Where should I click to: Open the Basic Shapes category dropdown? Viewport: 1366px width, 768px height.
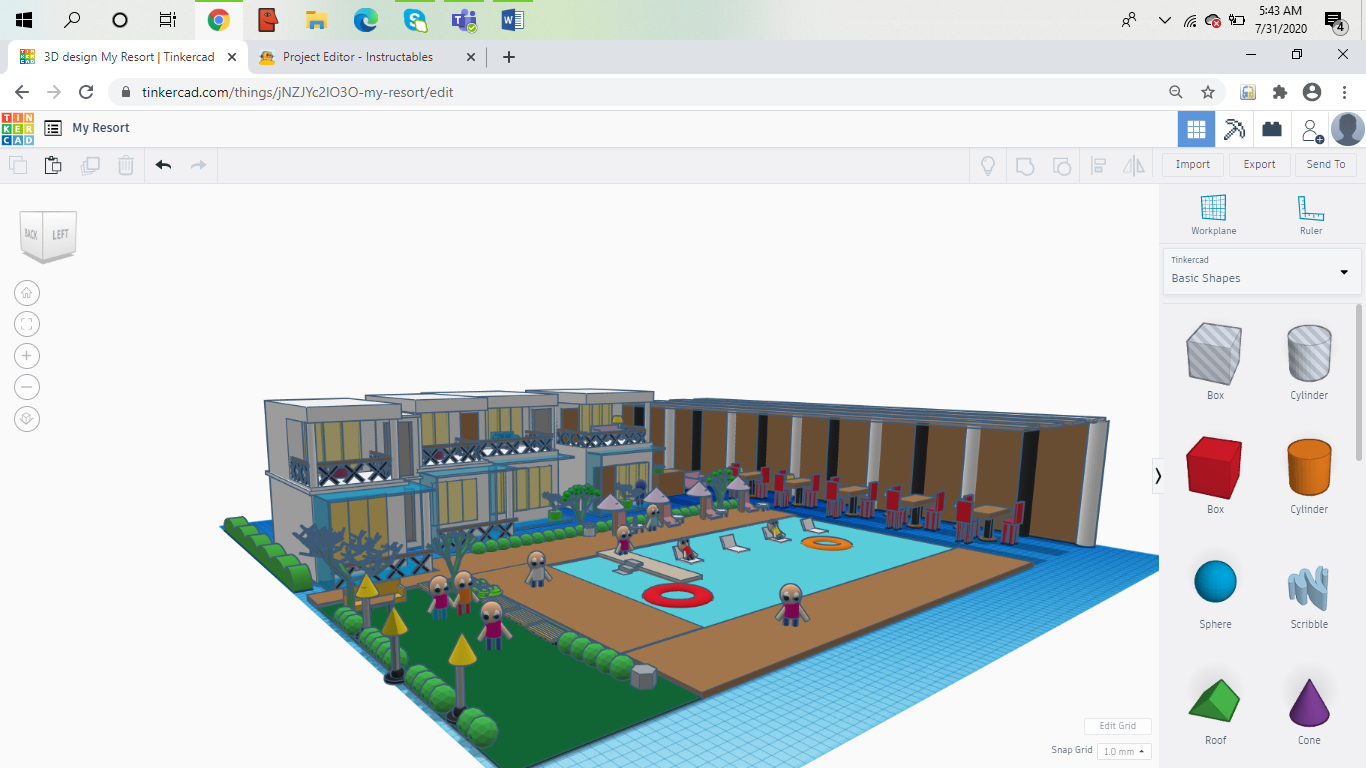(x=1261, y=271)
